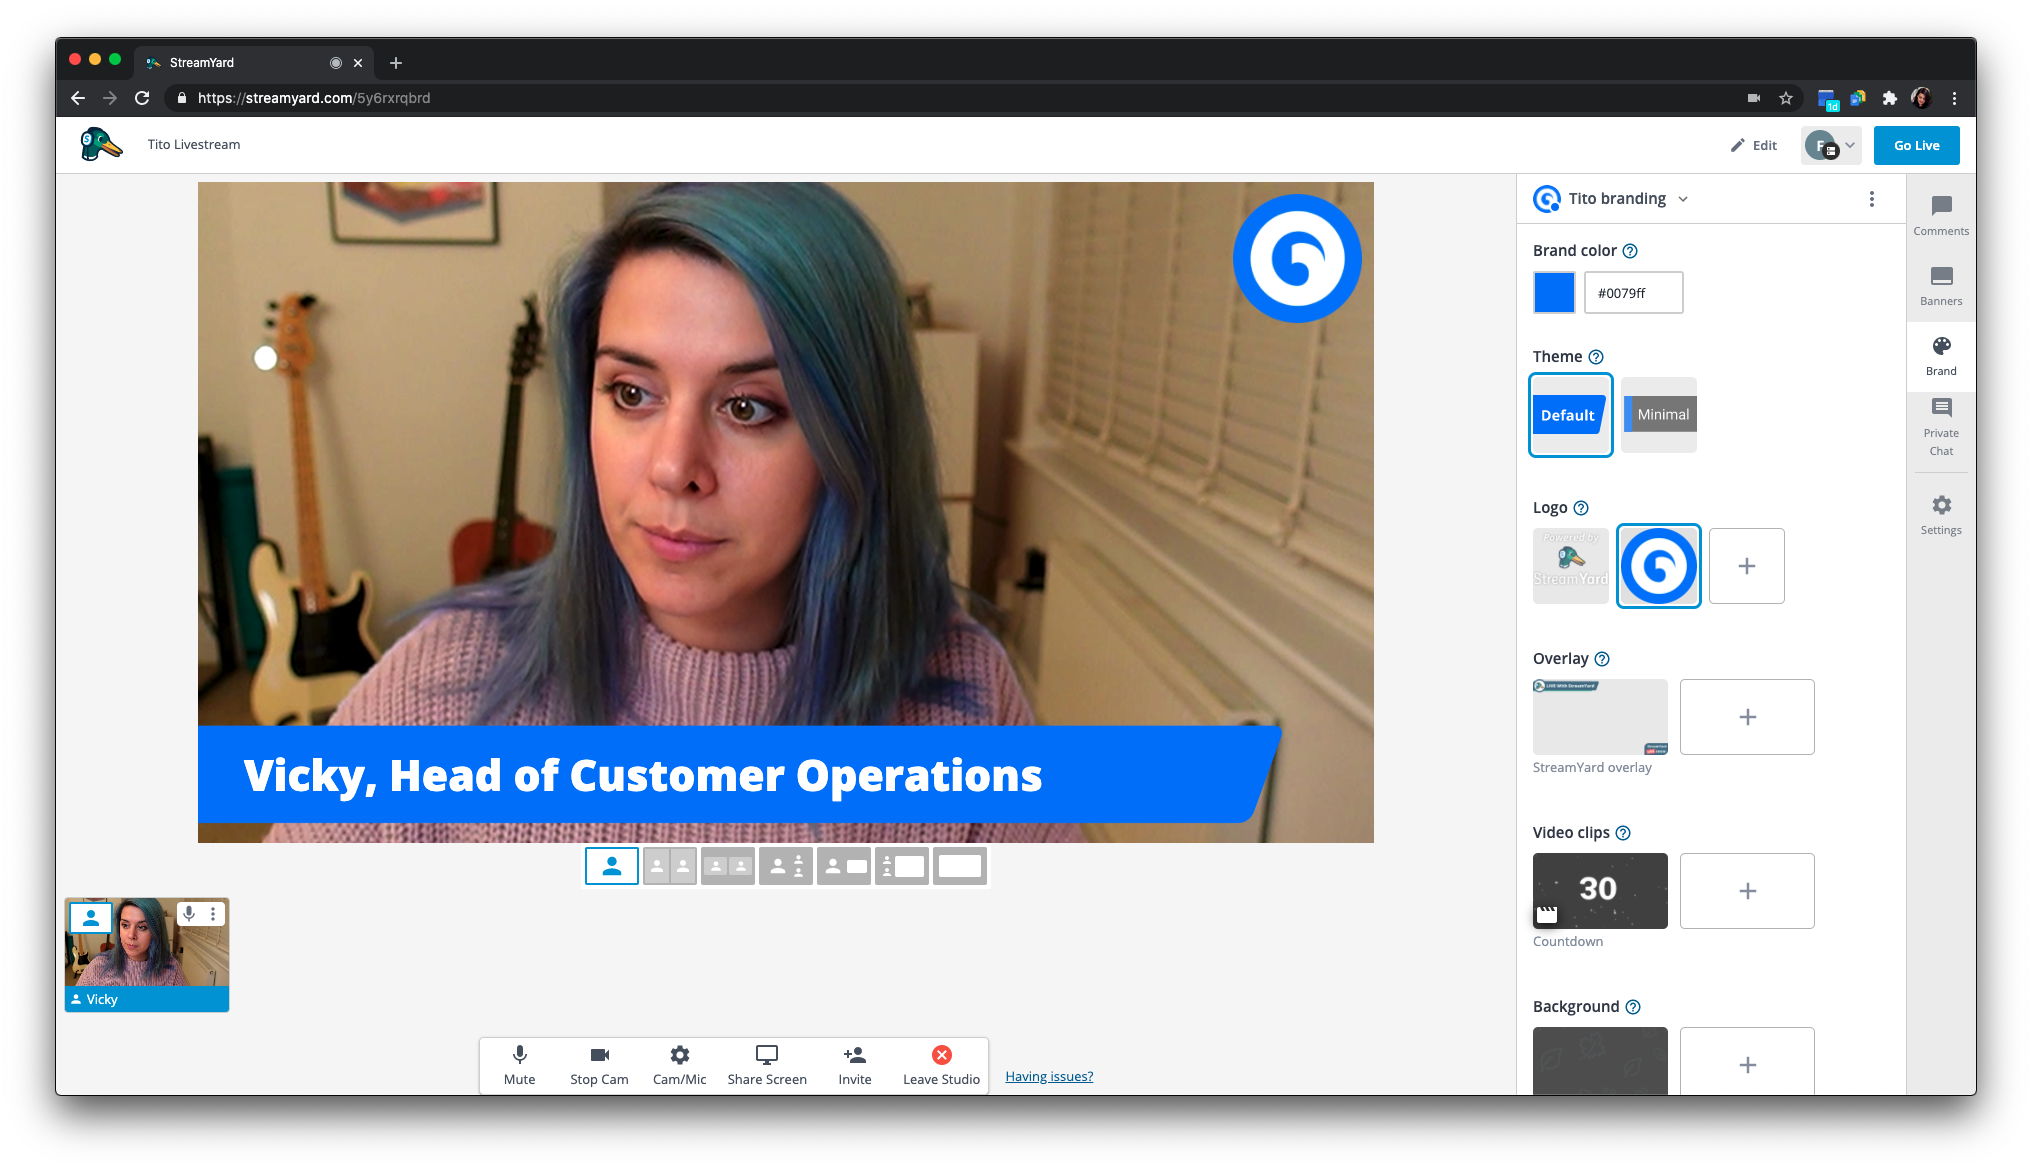Click the blue brand color swatch
The image size is (2032, 1169).
(1554, 292)
